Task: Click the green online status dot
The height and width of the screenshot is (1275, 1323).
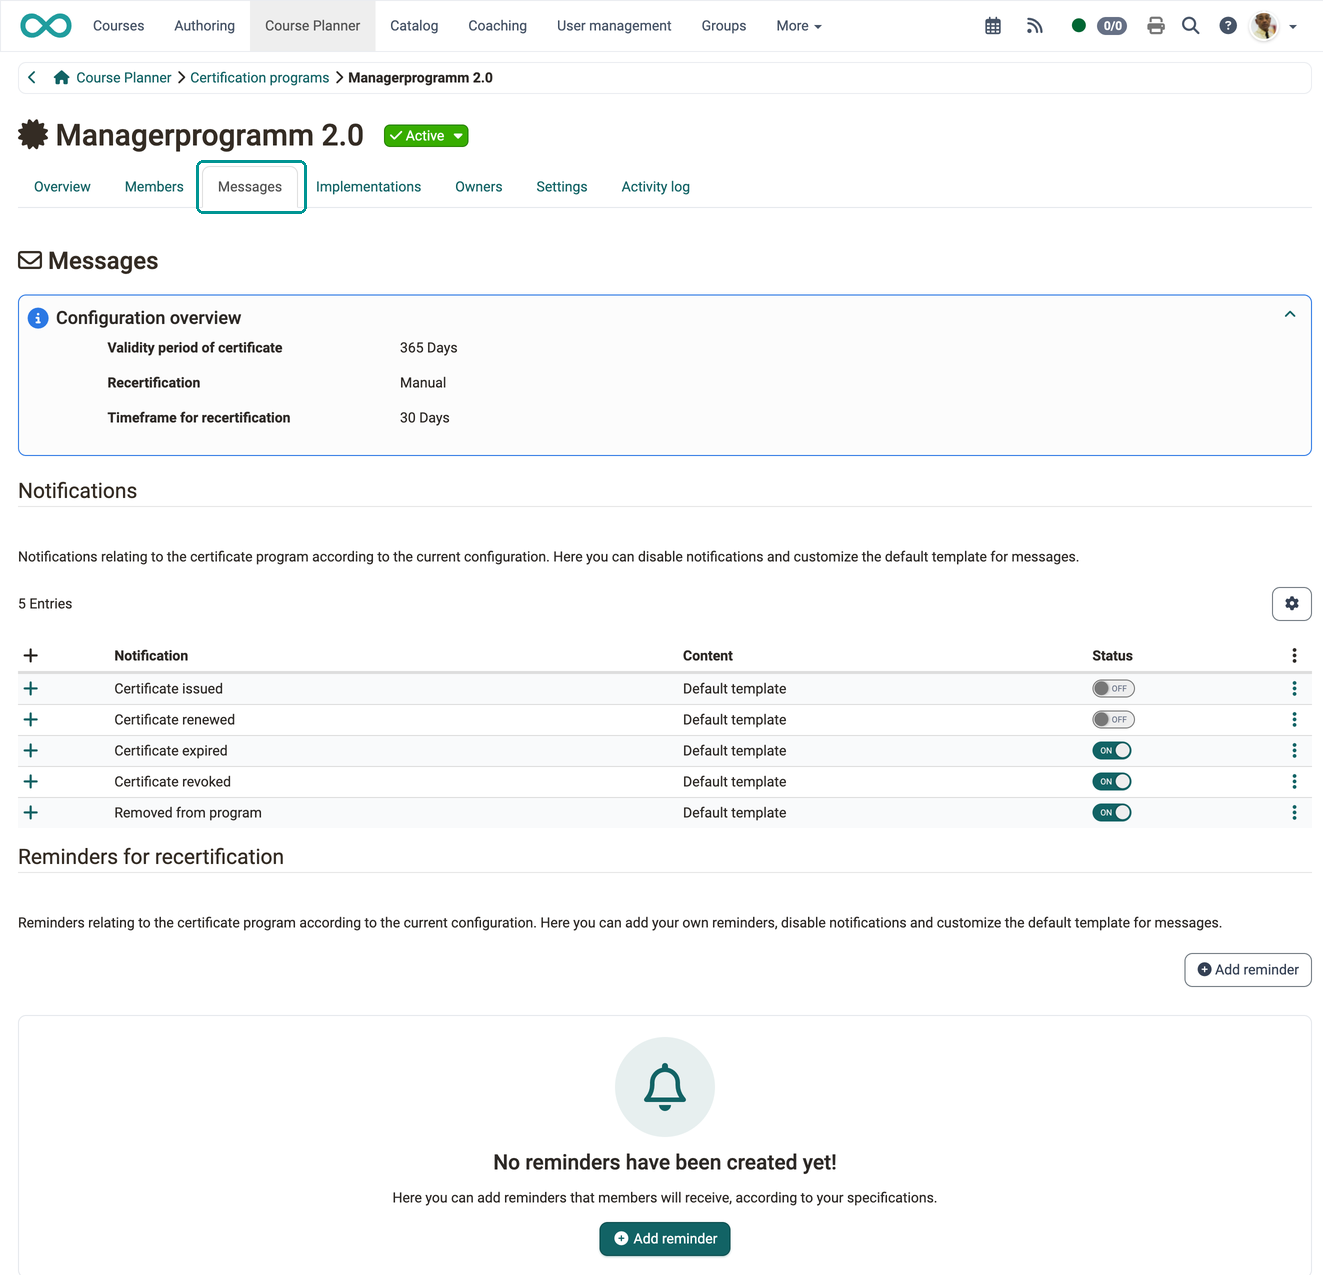Action: point(1078,26)
